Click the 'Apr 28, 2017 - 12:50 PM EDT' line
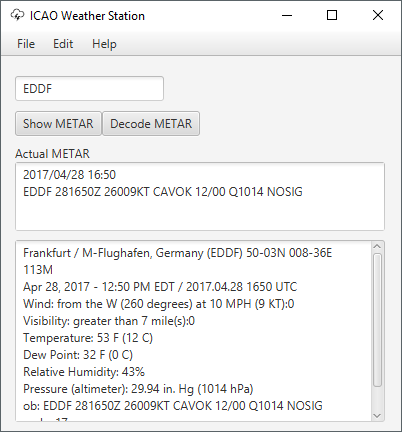 pyautogui.click(x=160, y=287)
